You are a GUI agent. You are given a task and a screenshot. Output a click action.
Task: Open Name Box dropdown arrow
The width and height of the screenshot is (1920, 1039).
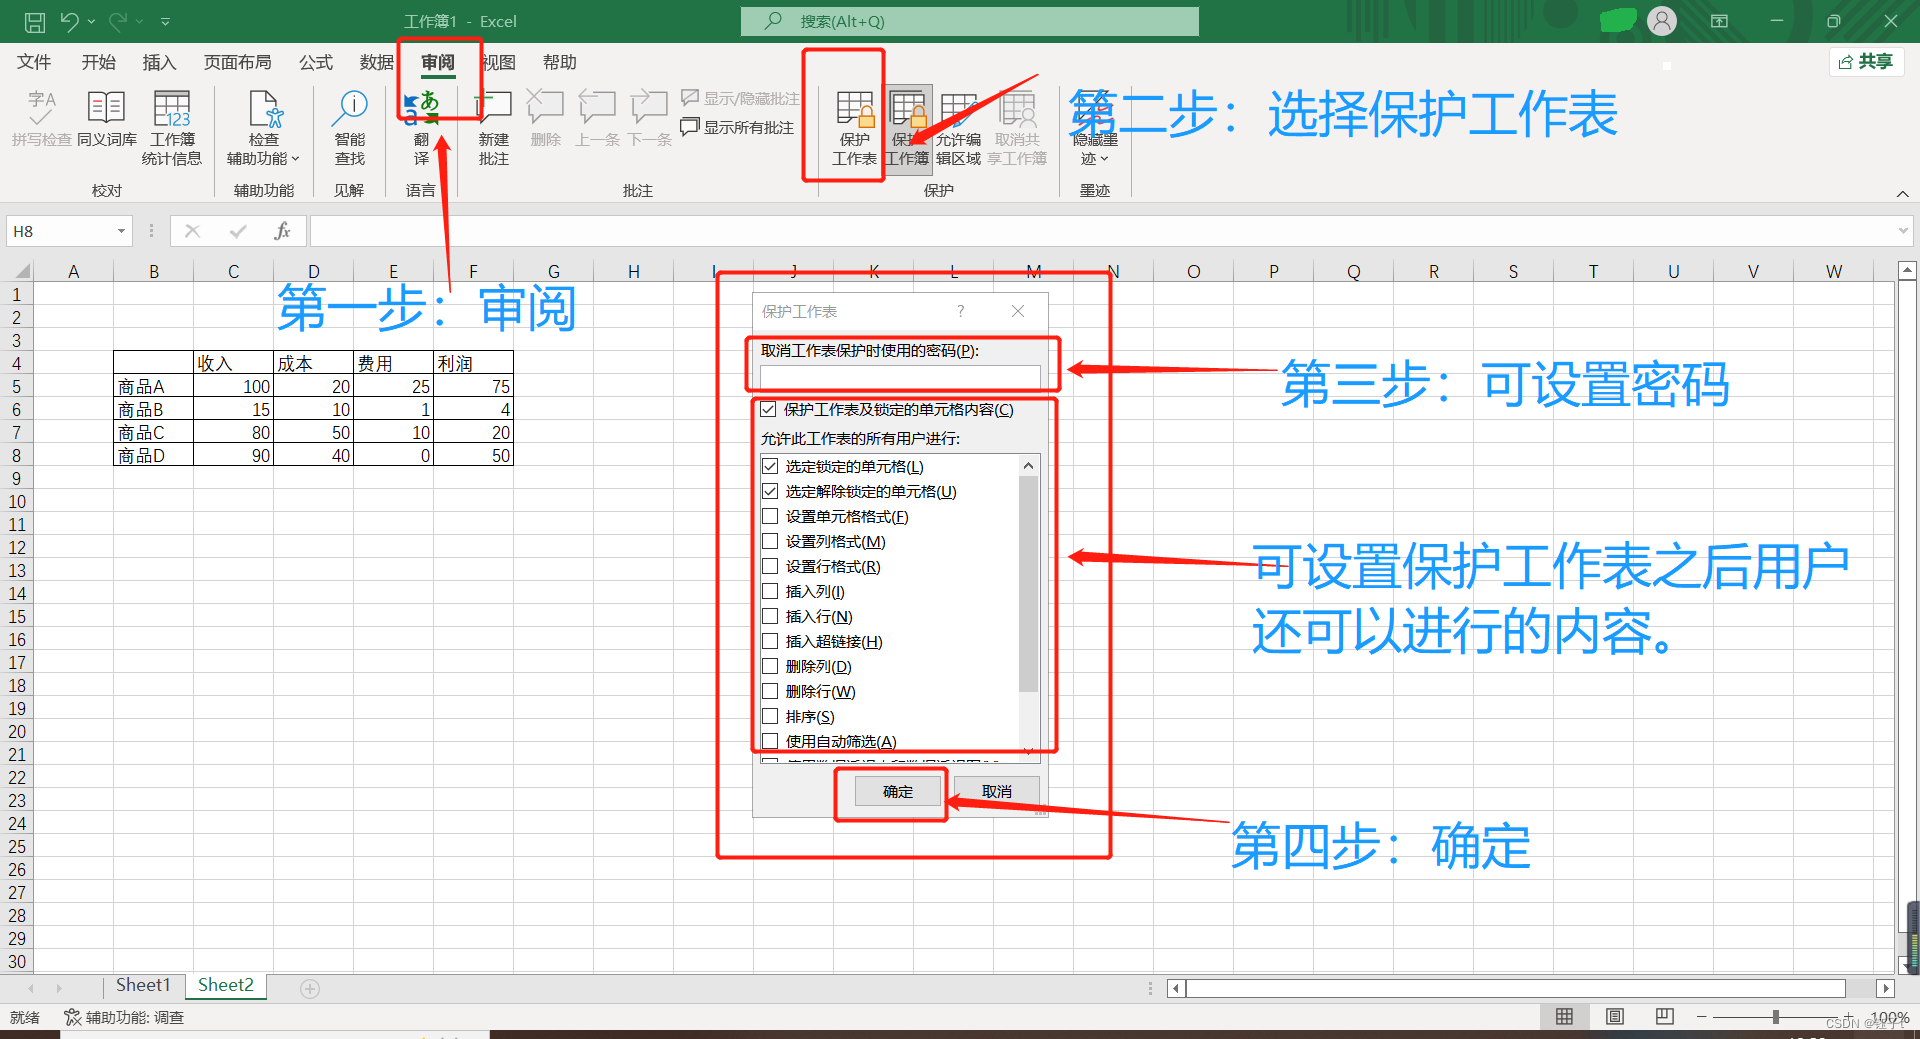point(121,231)
